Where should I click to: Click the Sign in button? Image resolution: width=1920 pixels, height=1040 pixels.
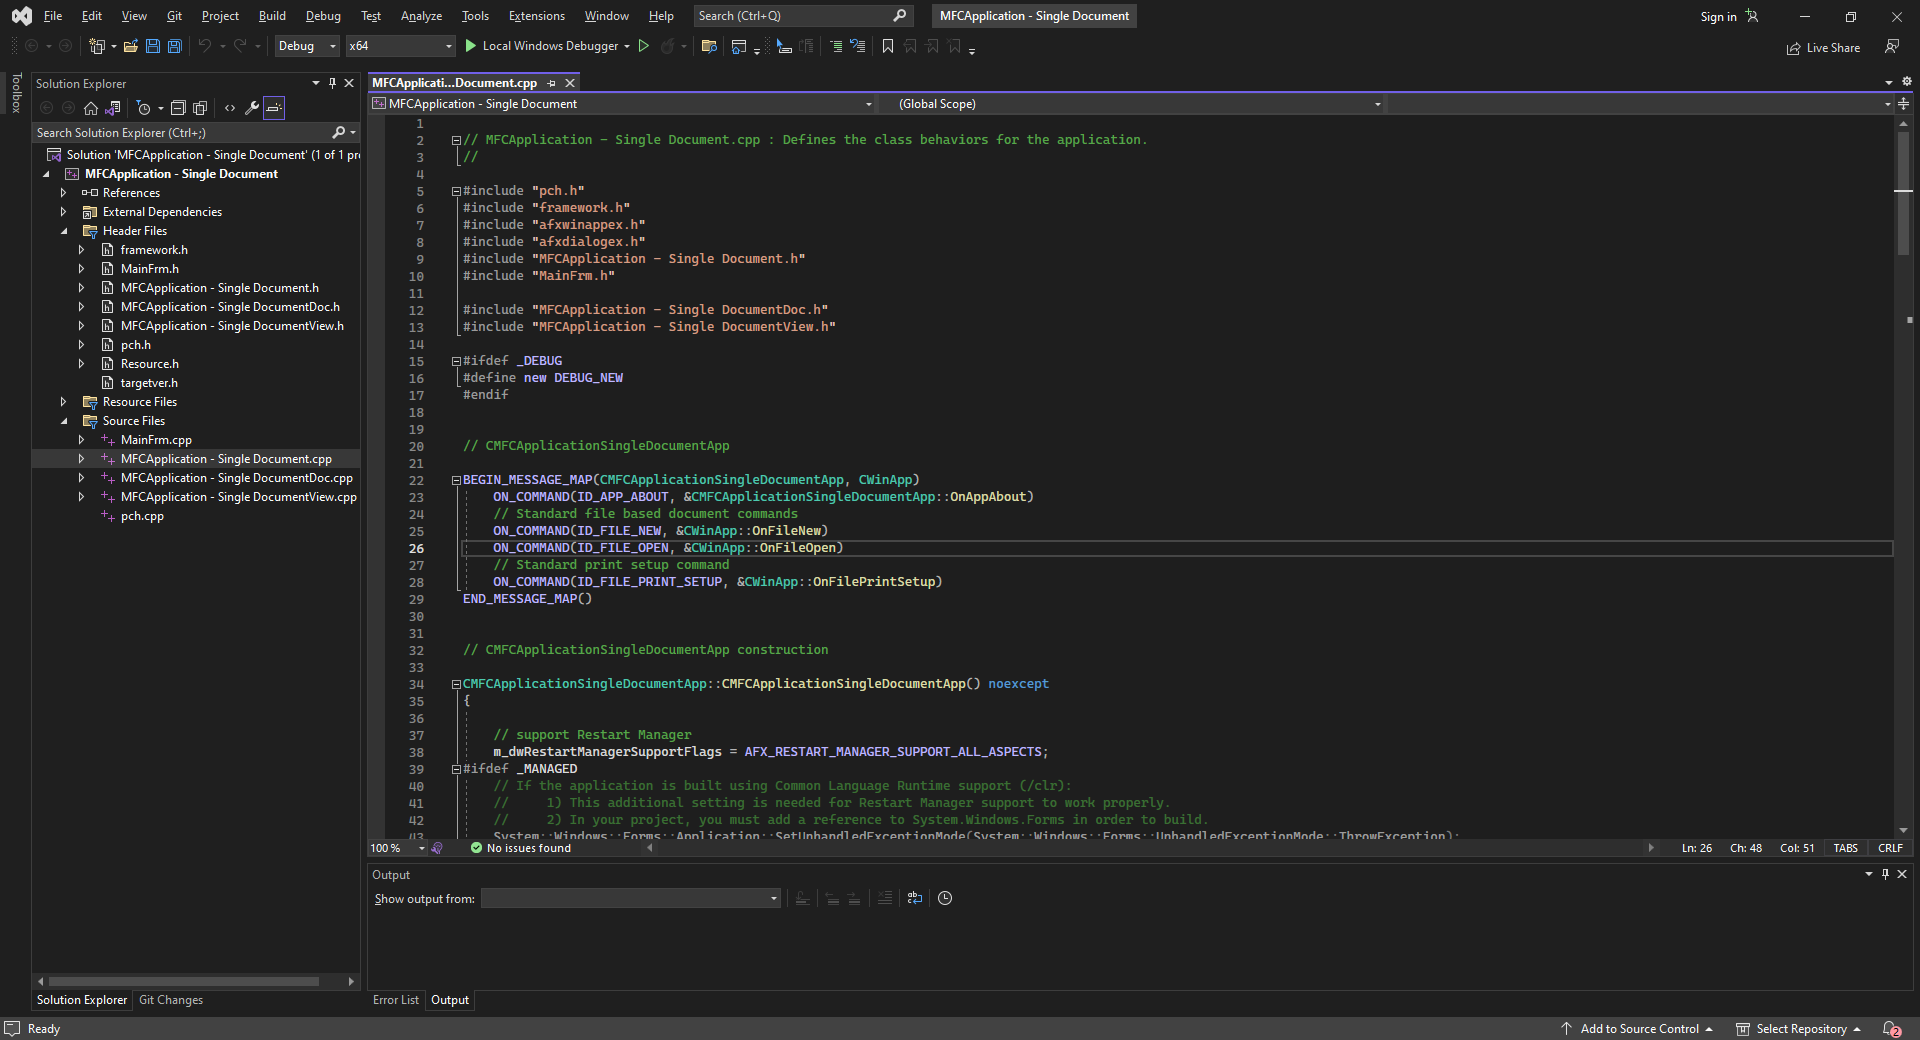pos(1729,16)
